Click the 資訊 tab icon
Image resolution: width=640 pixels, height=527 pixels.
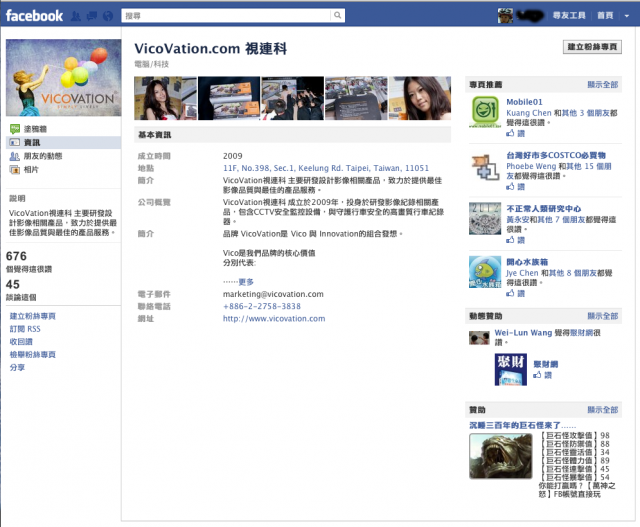[15, 142]
